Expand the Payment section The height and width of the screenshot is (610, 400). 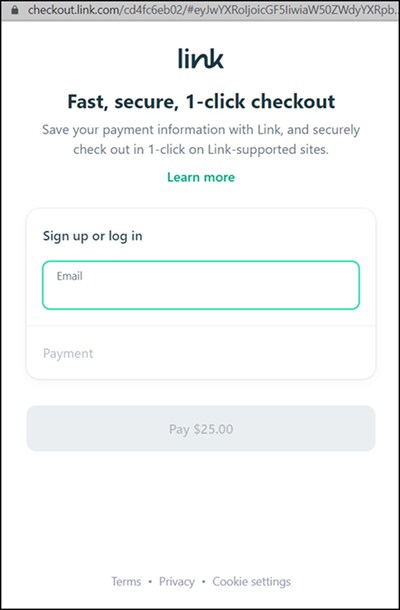pyautogui.click(x=201, y=353)
